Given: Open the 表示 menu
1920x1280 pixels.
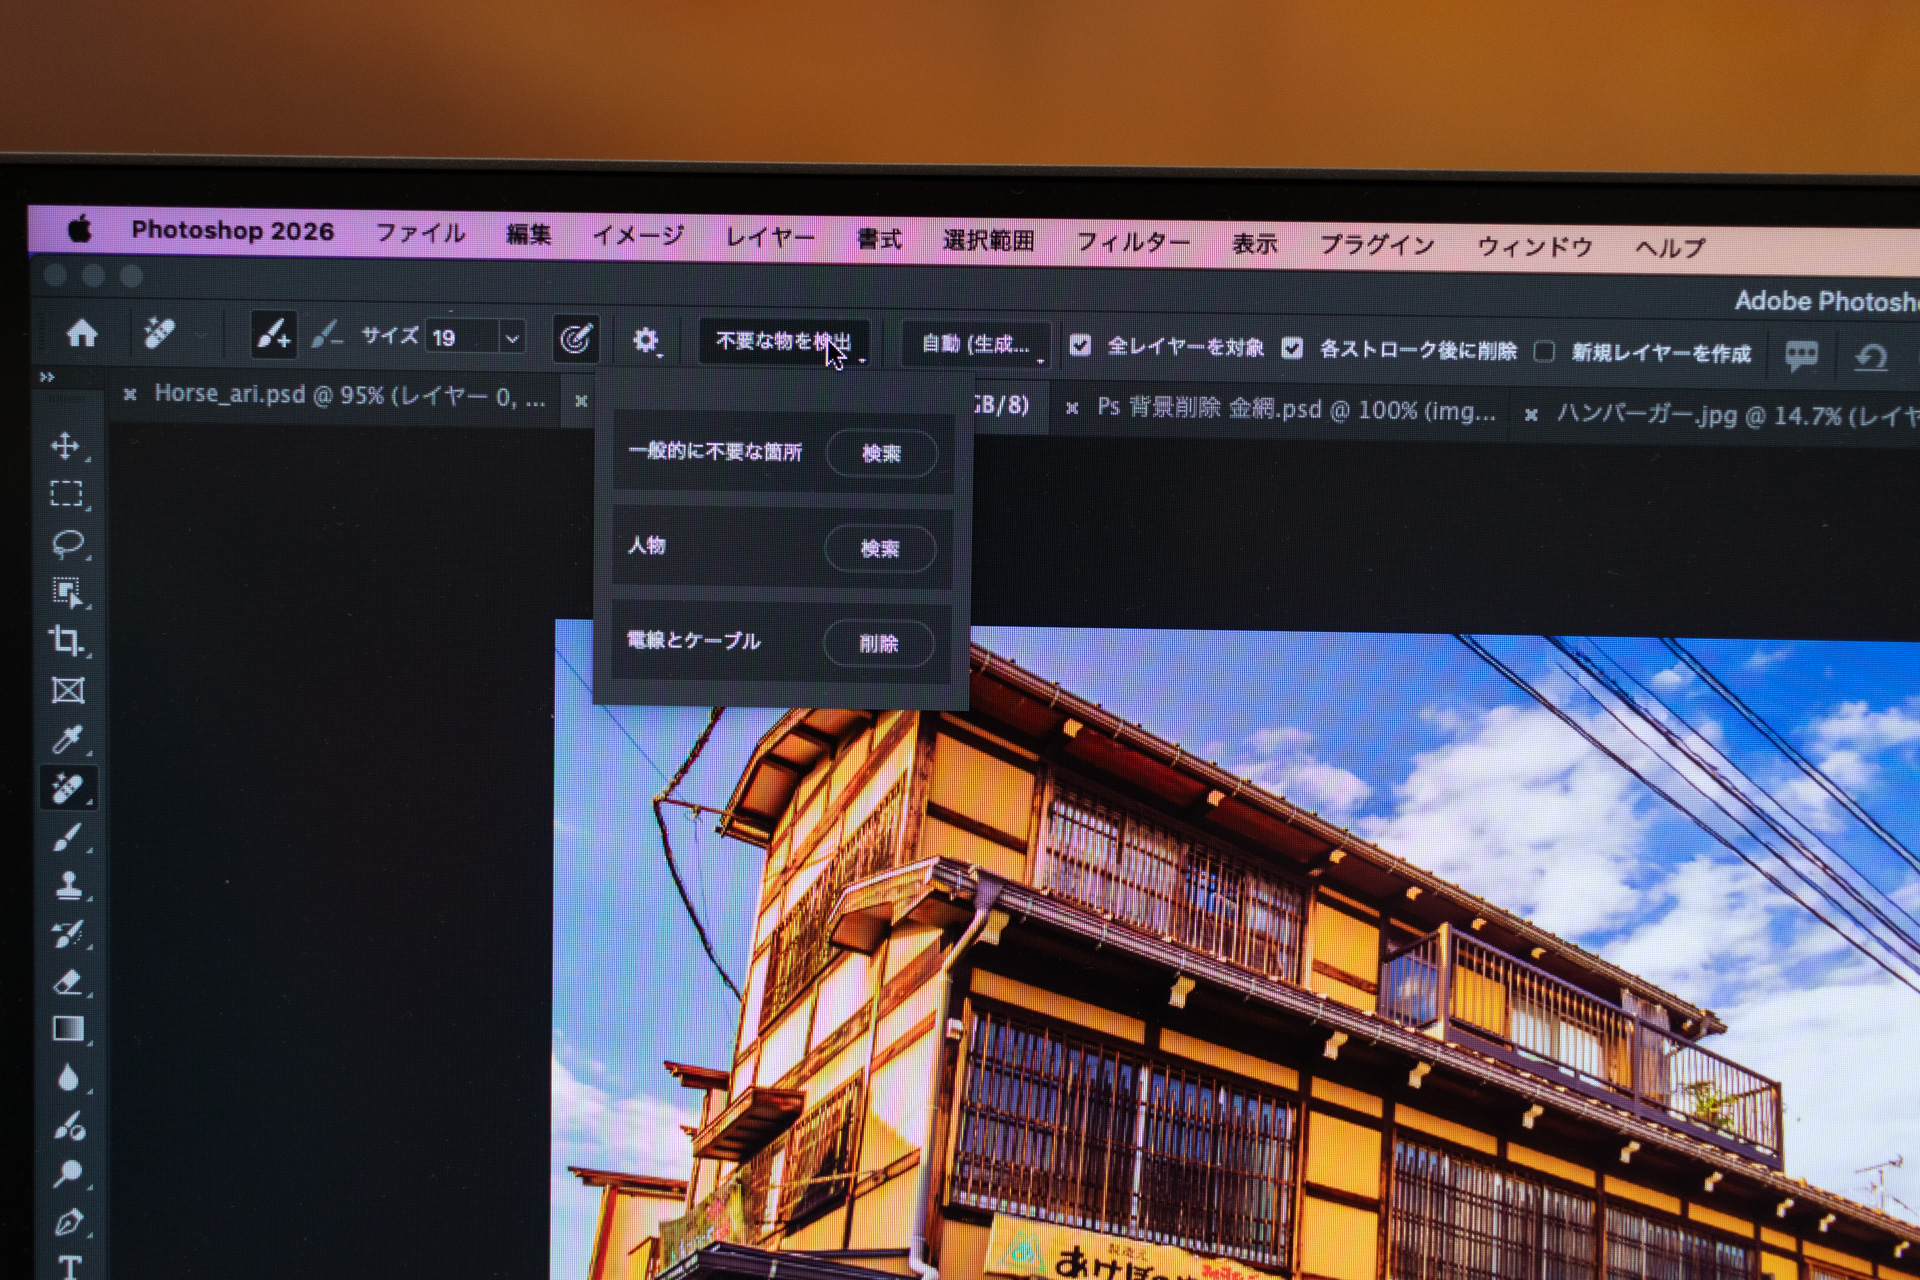Looking at the screenshot, I should (1254, 244).
